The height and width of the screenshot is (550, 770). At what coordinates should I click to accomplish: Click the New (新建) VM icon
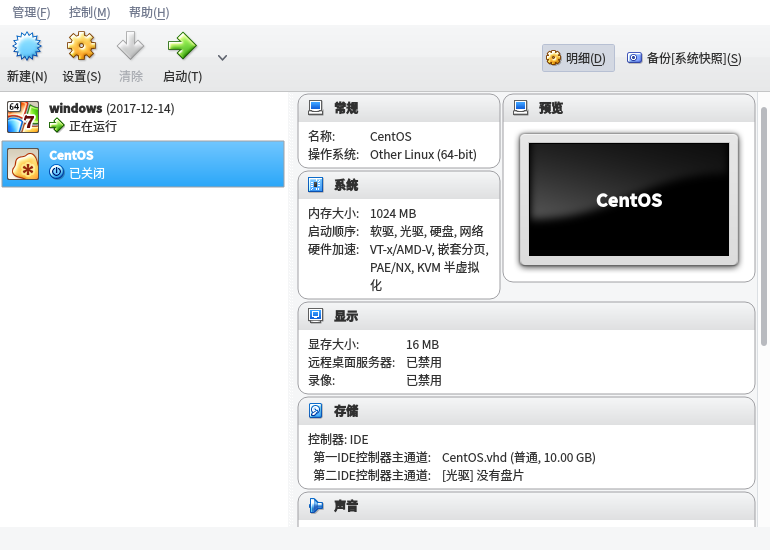click(27, 46)
